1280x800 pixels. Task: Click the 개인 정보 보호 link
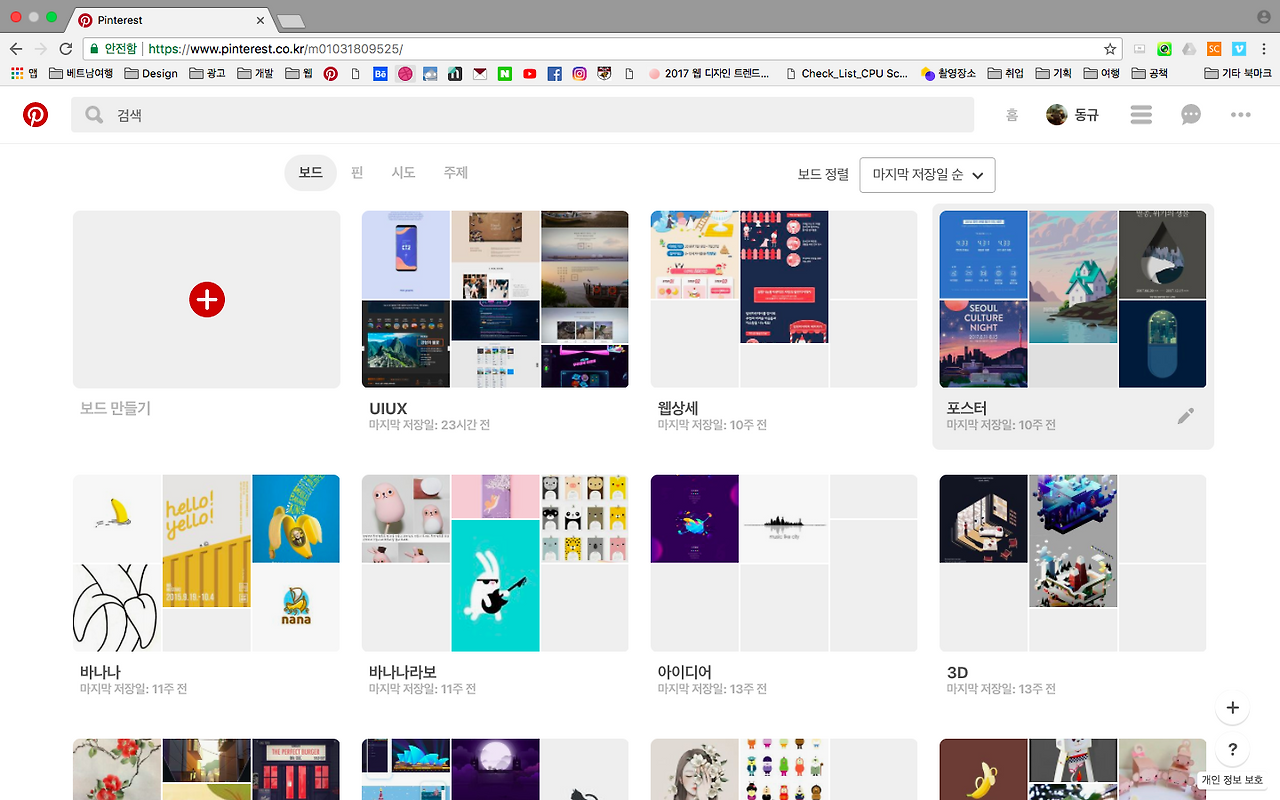[1233, 779]
